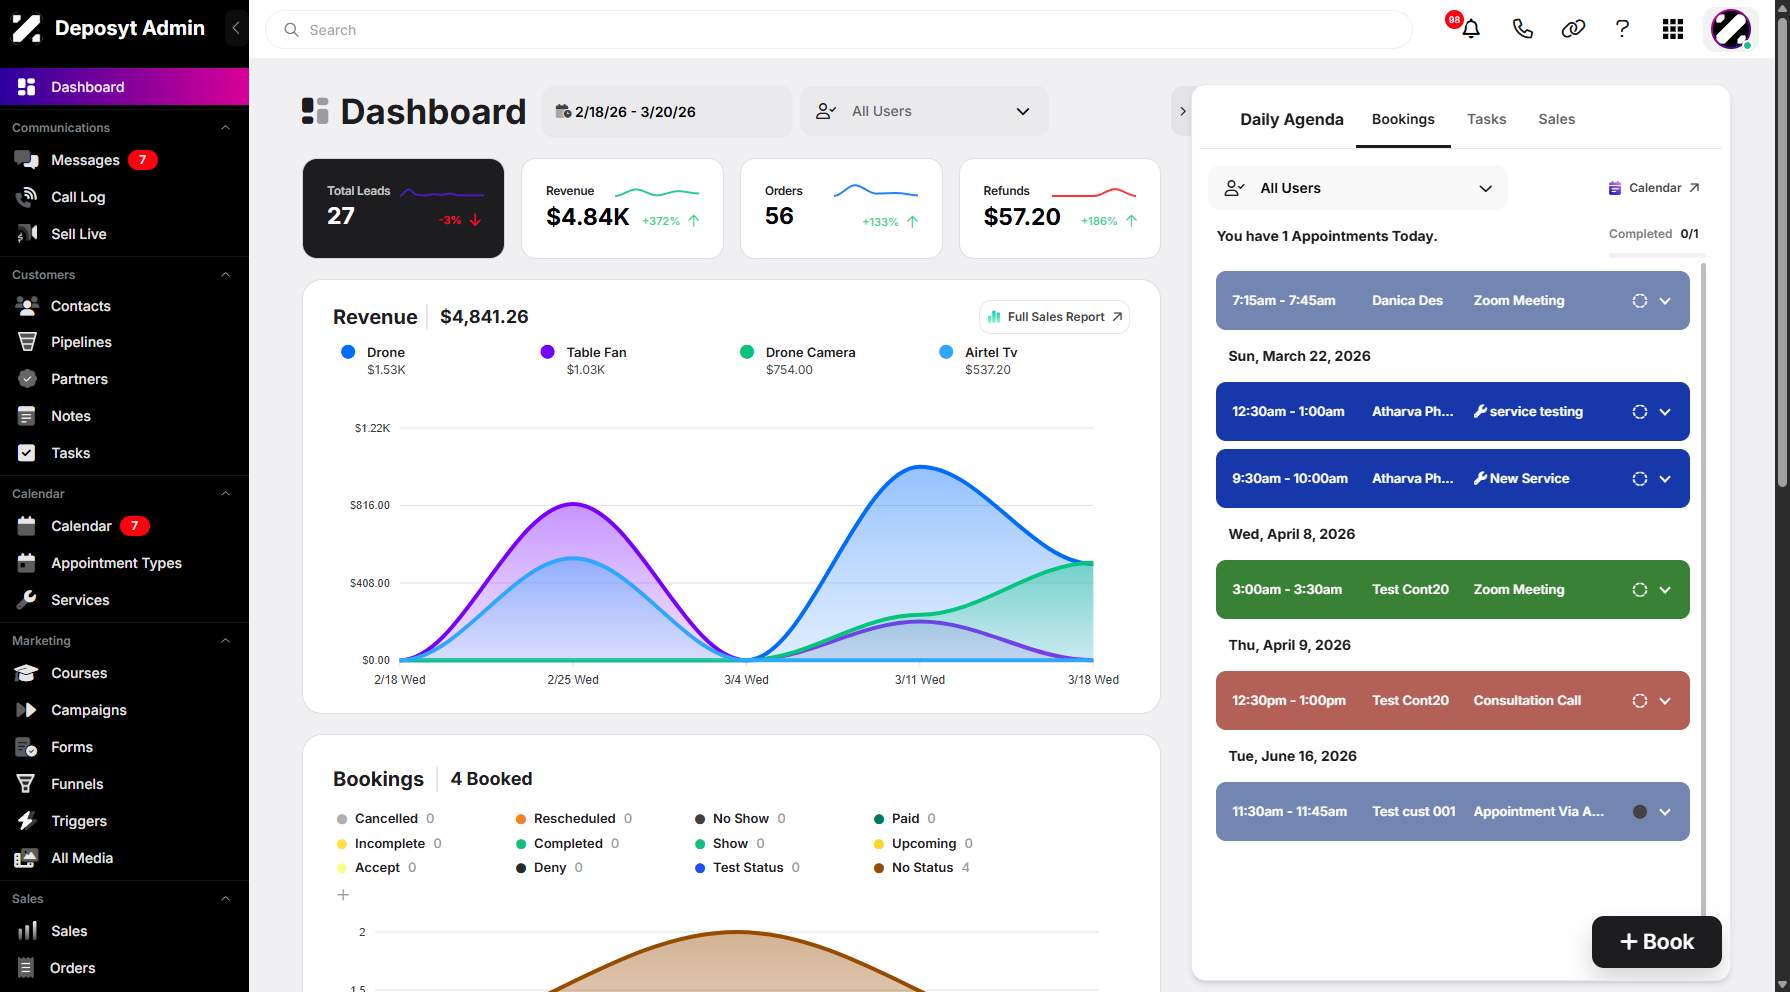
Task: Collapse the Communications section
Action: point(225,128)
